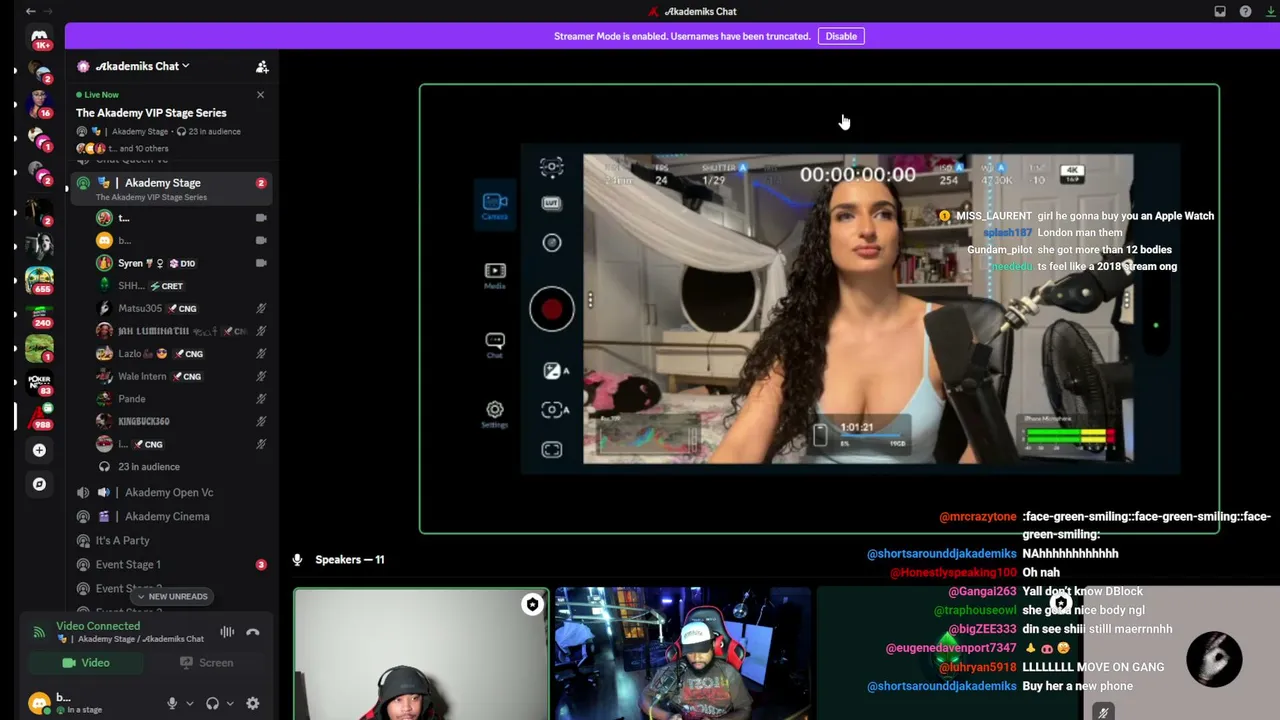Open the inbox icon in title bar

(x=1220, y=11)
